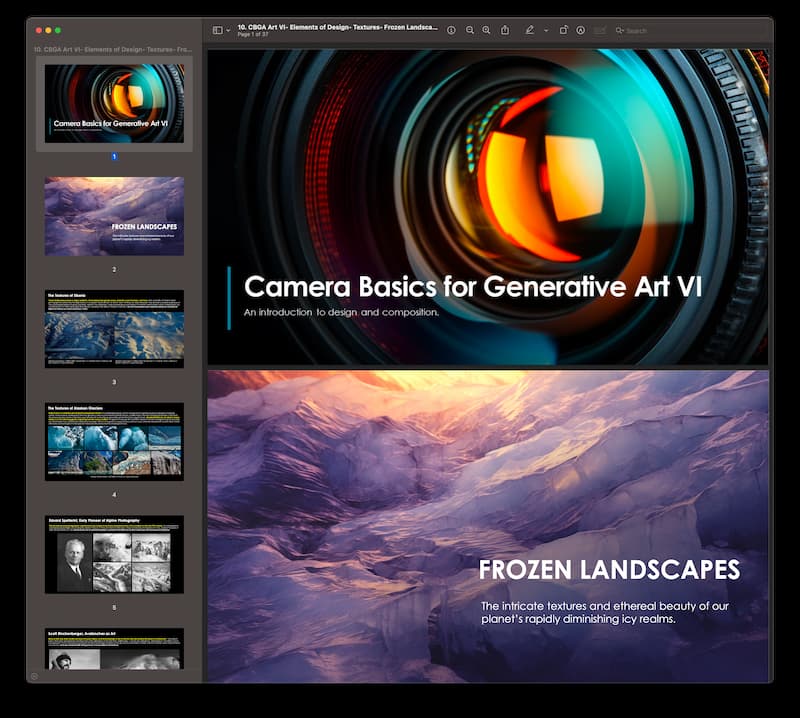Image resolution: width=800 pixels, height=718 pixels.
Task: Open the Frozen Landscapes page 2 thumbnail
Action: point(114,216)
